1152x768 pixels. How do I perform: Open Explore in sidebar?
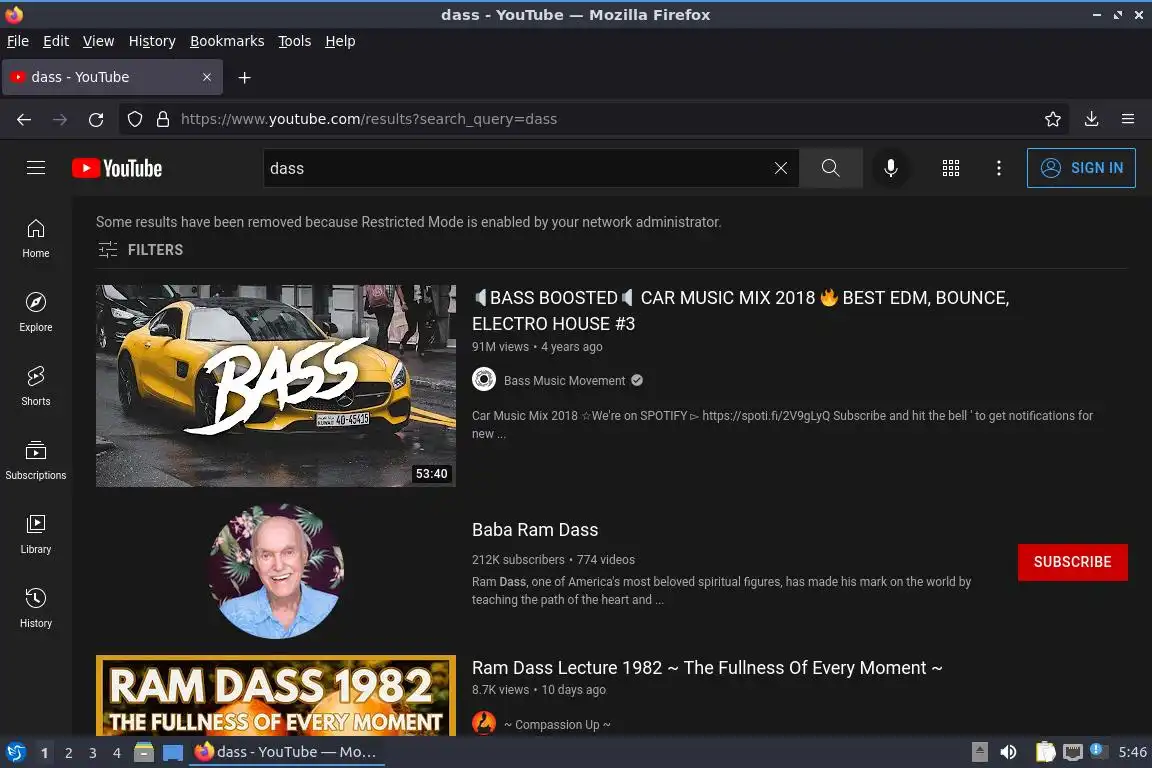[36, 312]
